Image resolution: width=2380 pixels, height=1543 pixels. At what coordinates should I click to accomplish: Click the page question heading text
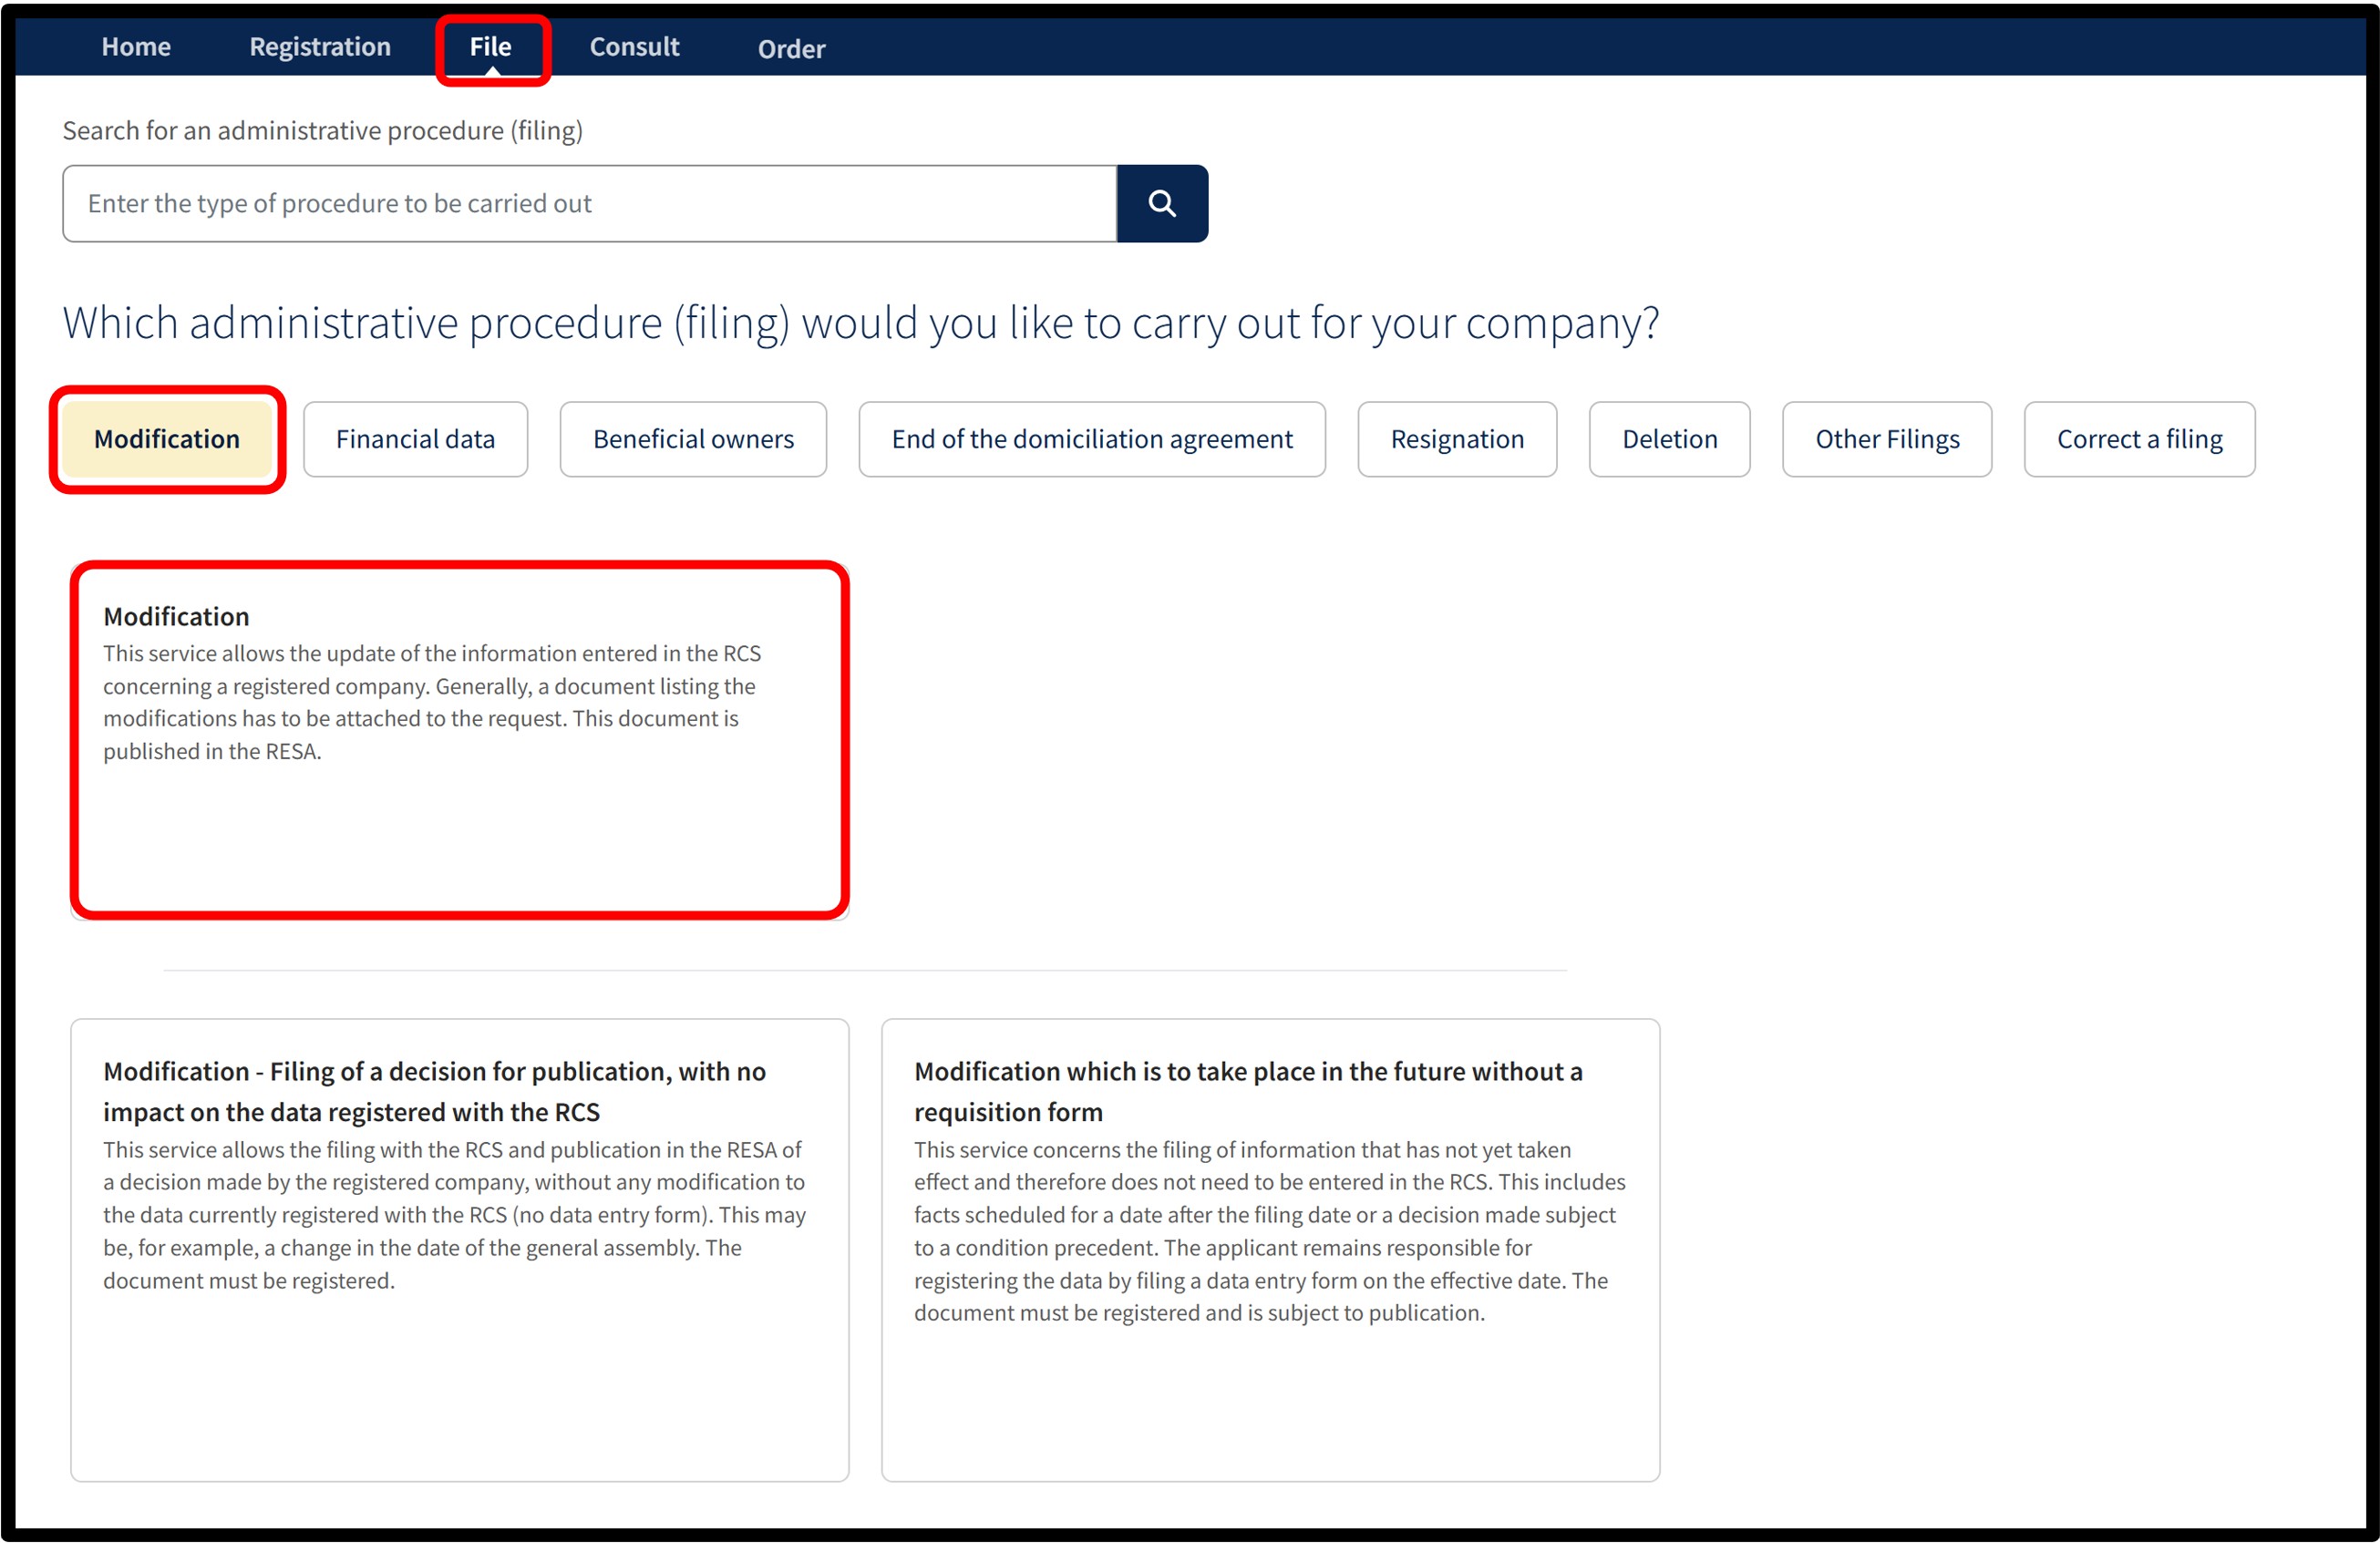click(861, 323)
